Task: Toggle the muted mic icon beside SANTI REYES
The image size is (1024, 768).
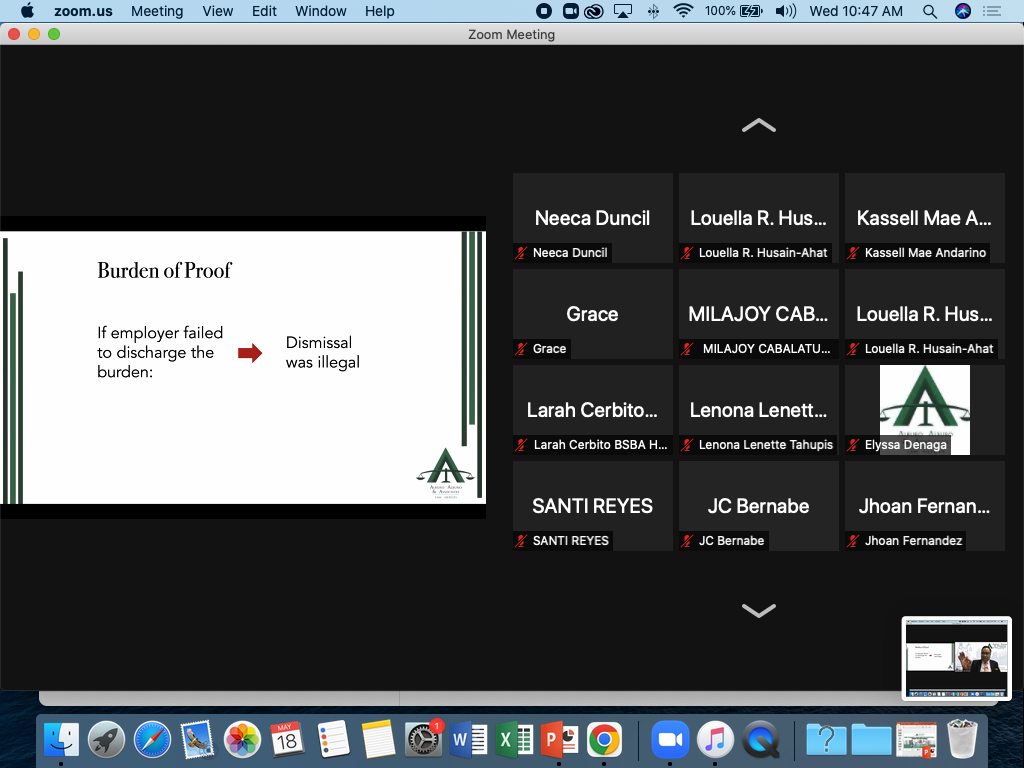Action: click(x=521, y=541)
